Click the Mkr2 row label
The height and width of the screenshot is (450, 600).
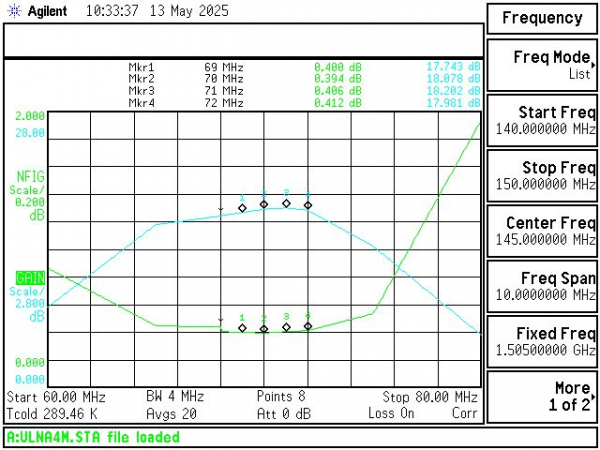pyautogui.click(x=142, y=79)
